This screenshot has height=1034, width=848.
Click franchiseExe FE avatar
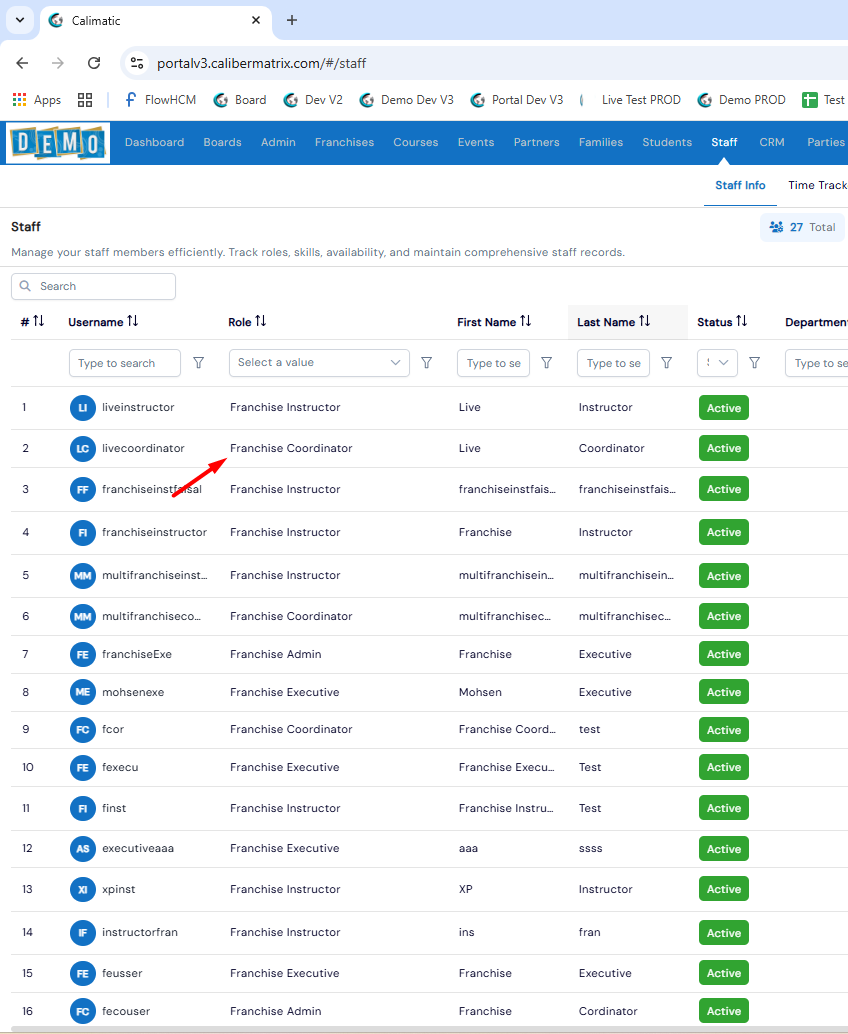[83, 654]
